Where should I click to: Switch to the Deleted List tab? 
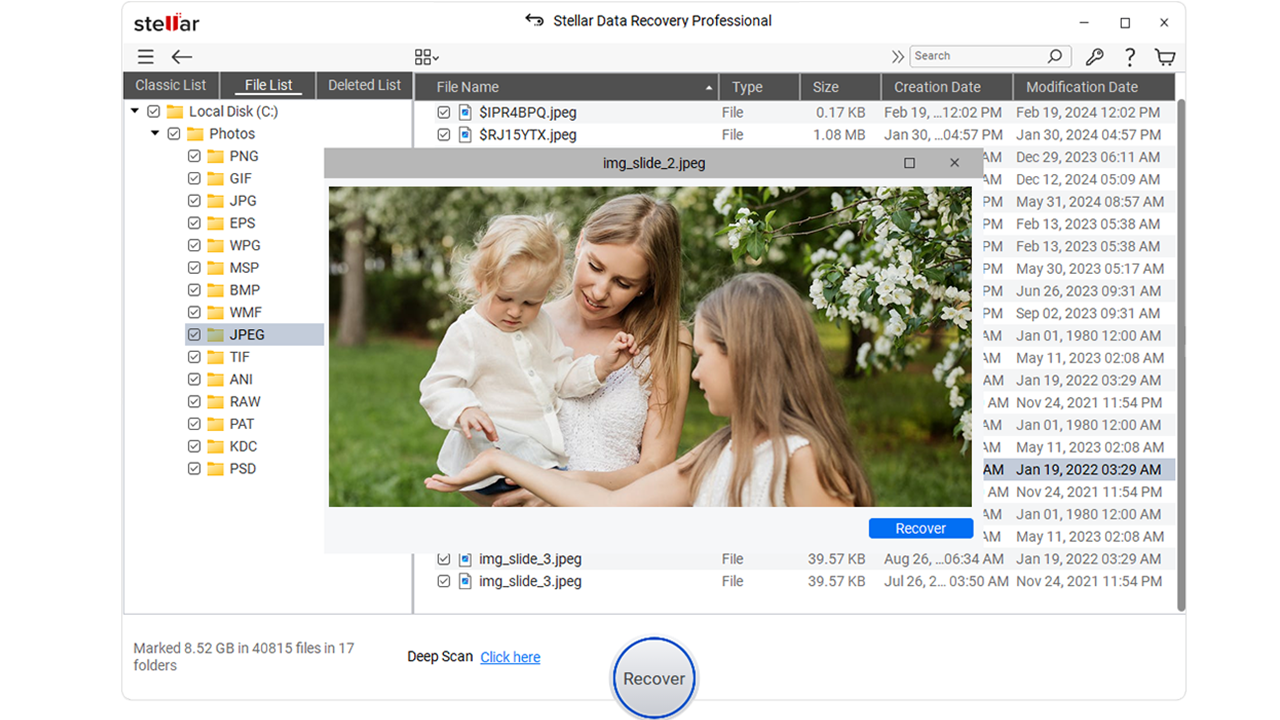pos(364,85)
